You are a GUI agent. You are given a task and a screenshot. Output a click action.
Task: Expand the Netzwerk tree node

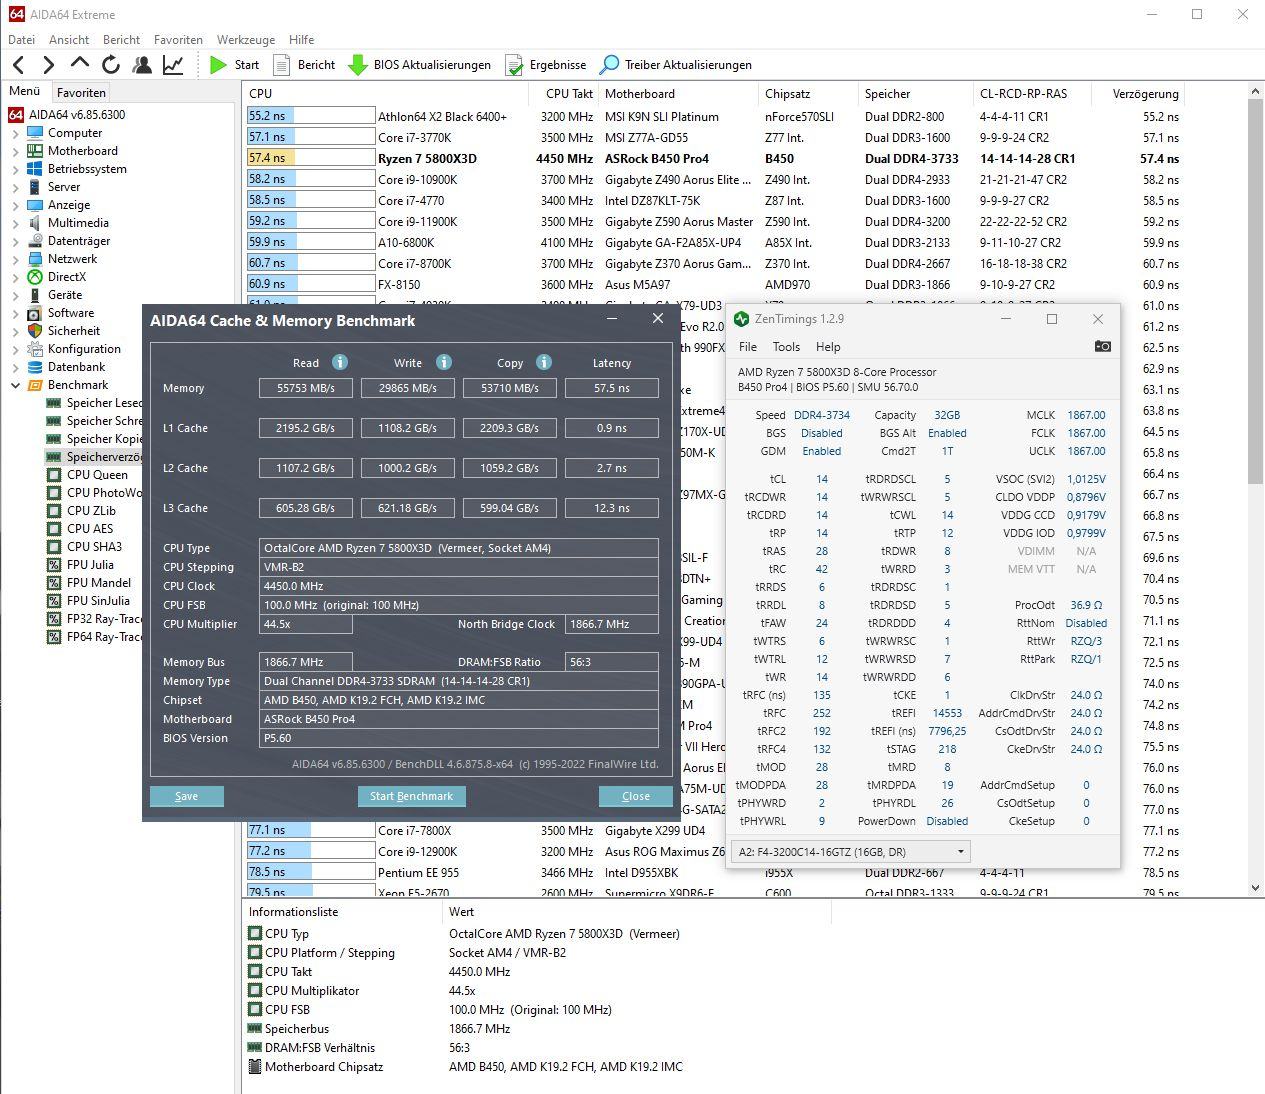pos(16,259)
